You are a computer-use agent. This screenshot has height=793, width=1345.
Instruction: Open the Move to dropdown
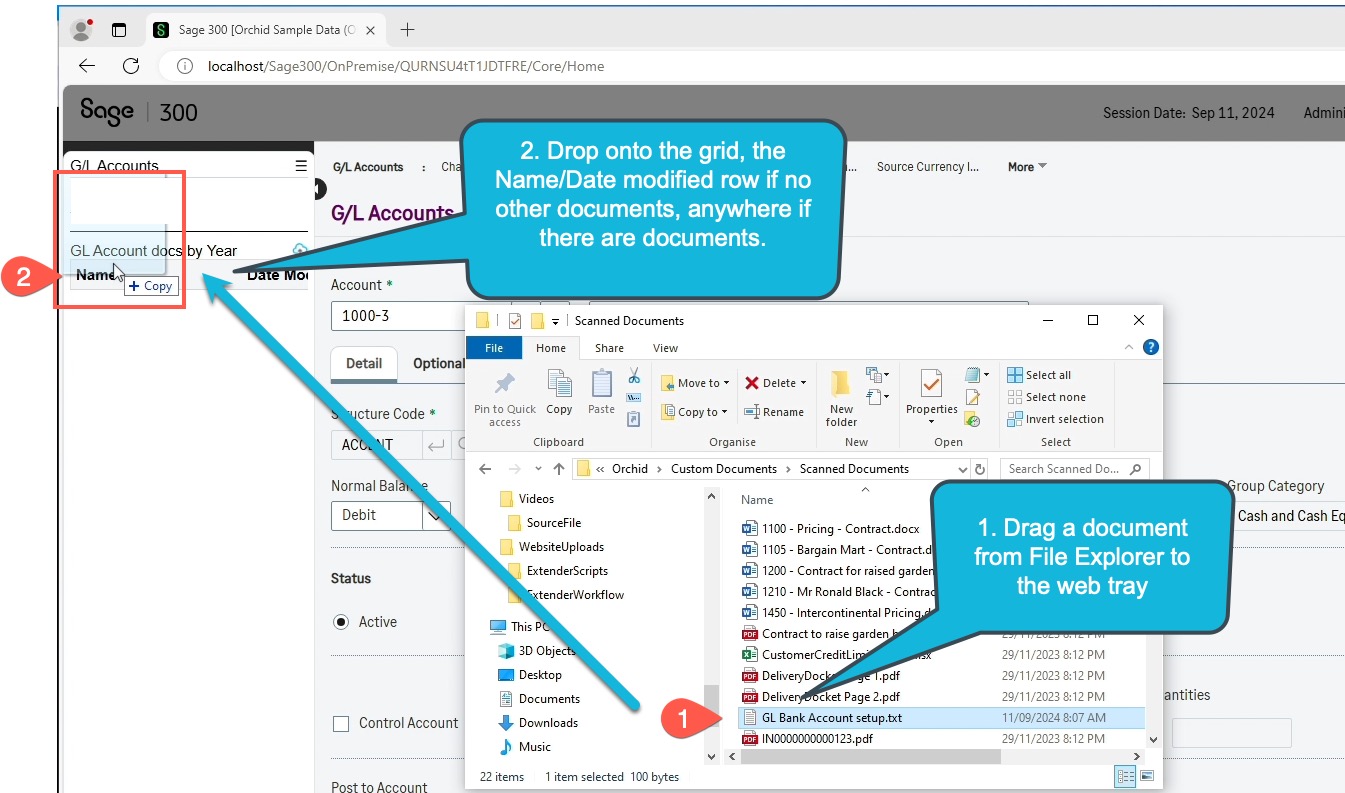coord(695,383)
